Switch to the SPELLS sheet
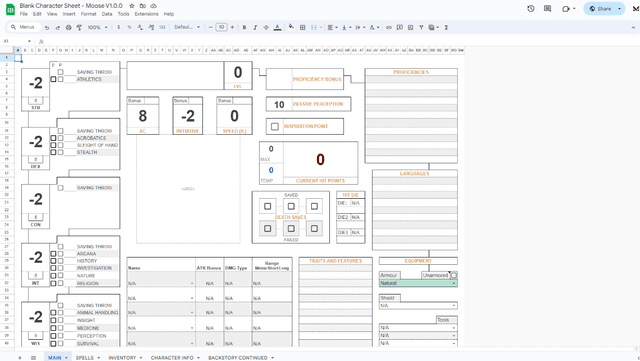The width and height of the screenshot is (640, 361). 85,358
